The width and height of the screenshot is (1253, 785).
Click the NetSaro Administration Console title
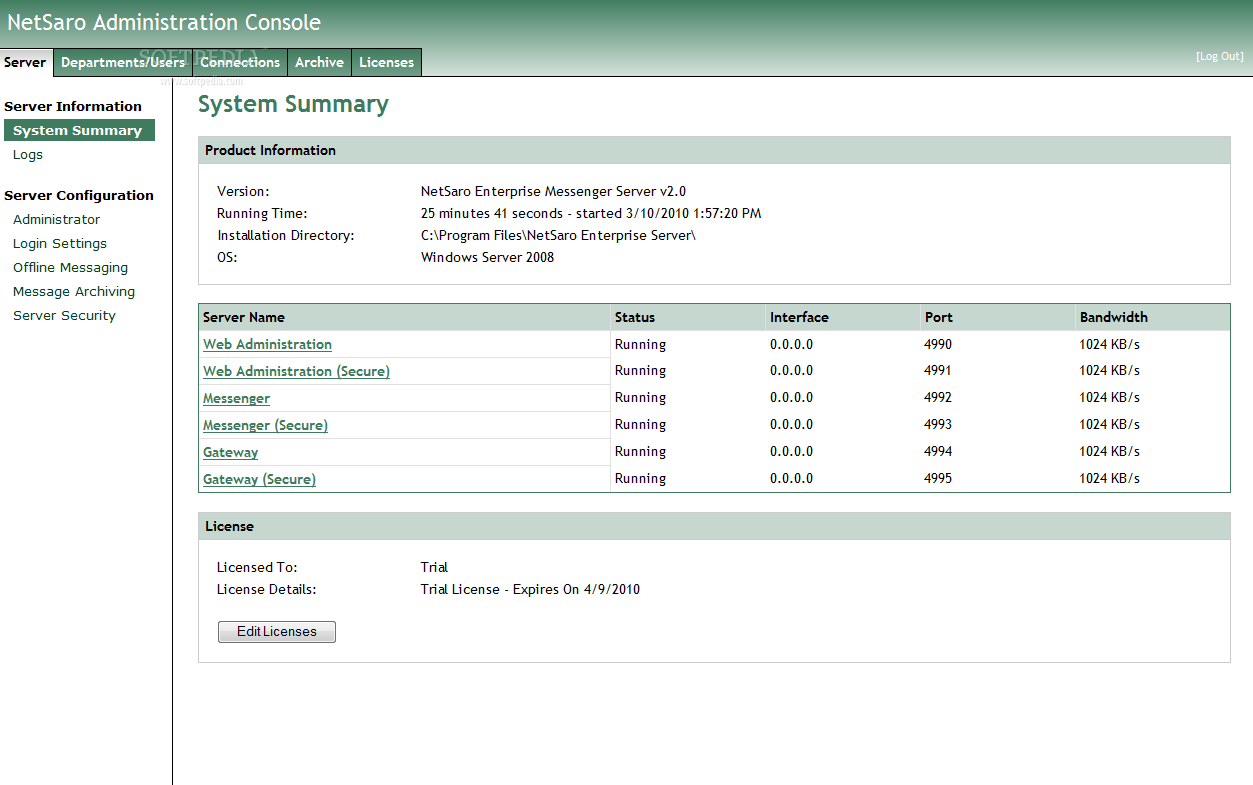point(164,22)
